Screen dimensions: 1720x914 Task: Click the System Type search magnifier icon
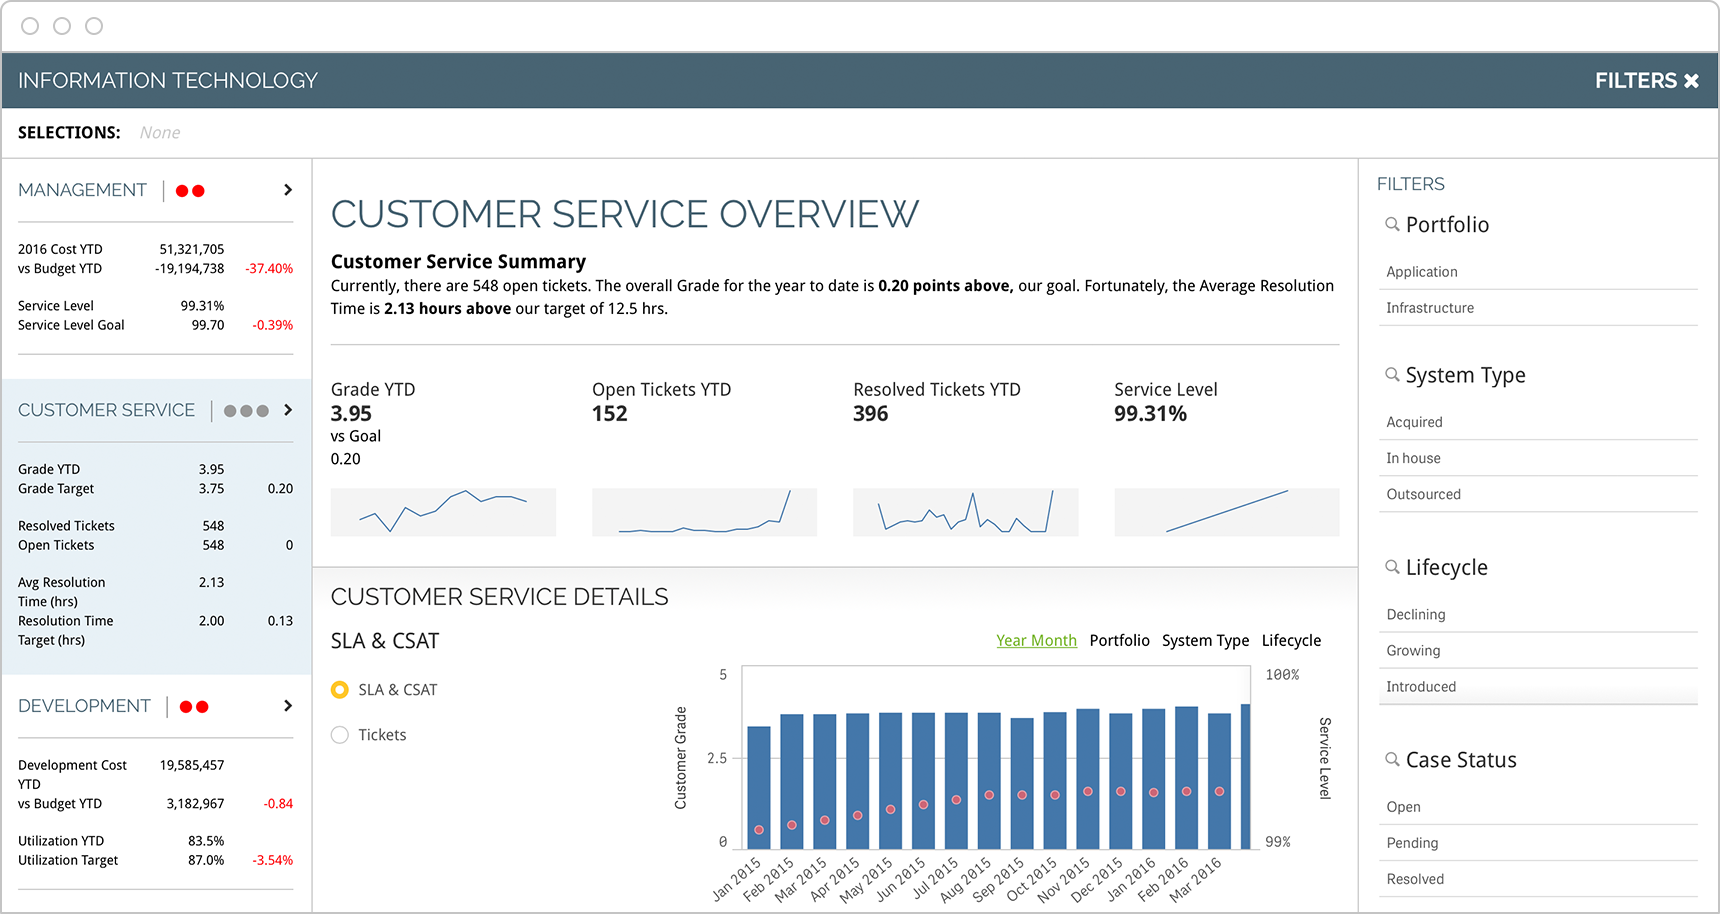(1392, 375)
